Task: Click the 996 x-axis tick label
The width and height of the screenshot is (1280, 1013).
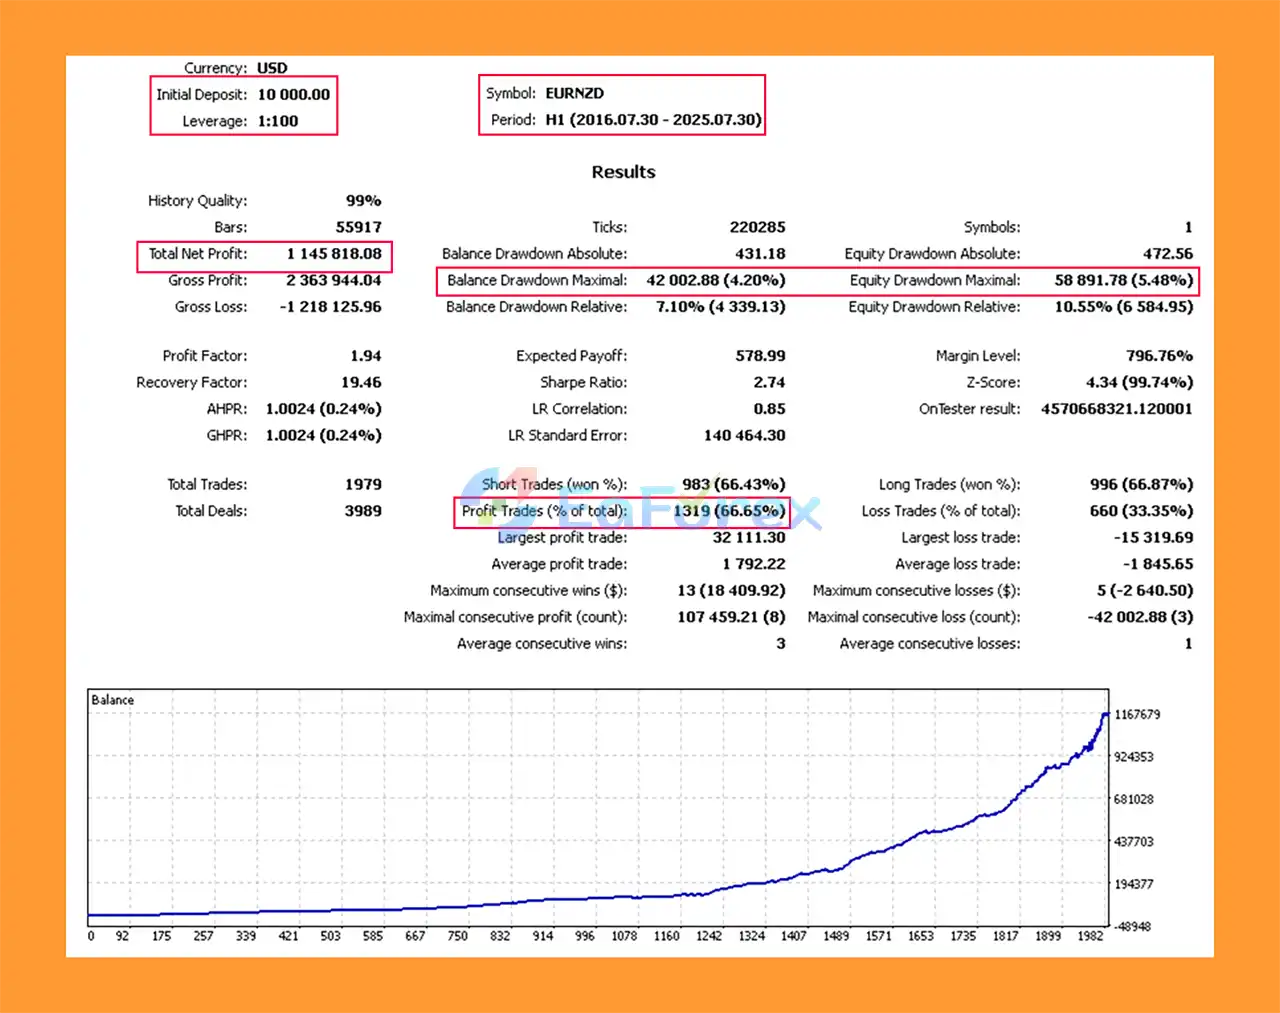Action: (584, 936)
